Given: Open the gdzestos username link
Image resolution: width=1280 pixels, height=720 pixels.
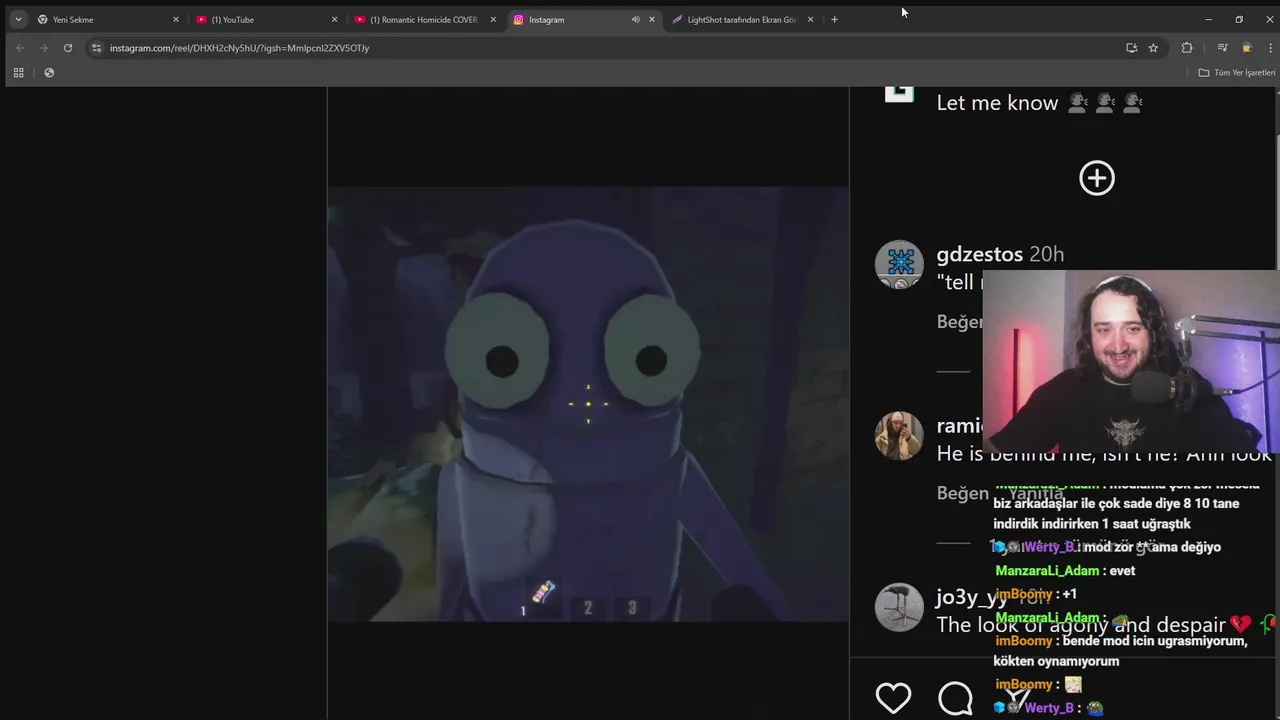Looking at the screenshot, I should pyautogui.click(x=979, y=254).
